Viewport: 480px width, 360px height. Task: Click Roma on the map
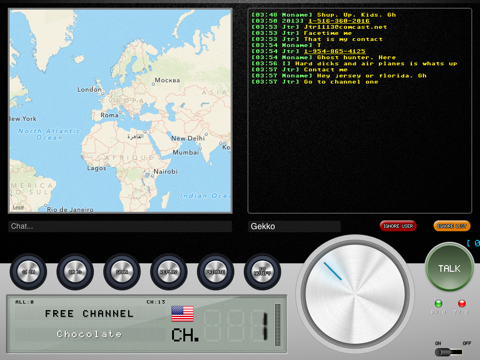pos(109,115)
